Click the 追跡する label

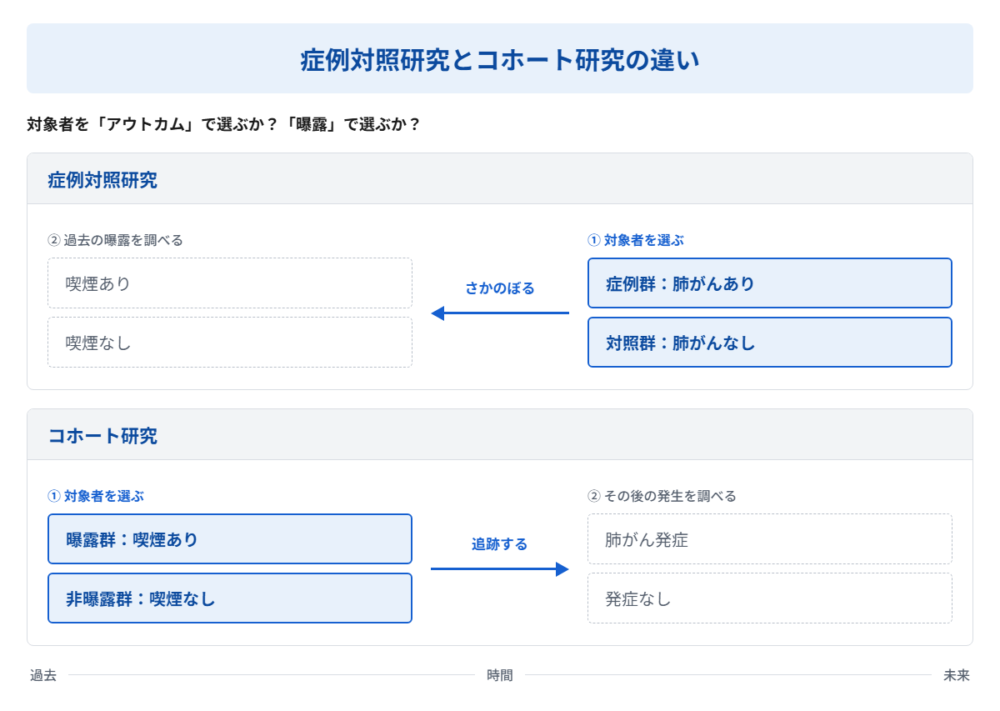click(499, 544)
